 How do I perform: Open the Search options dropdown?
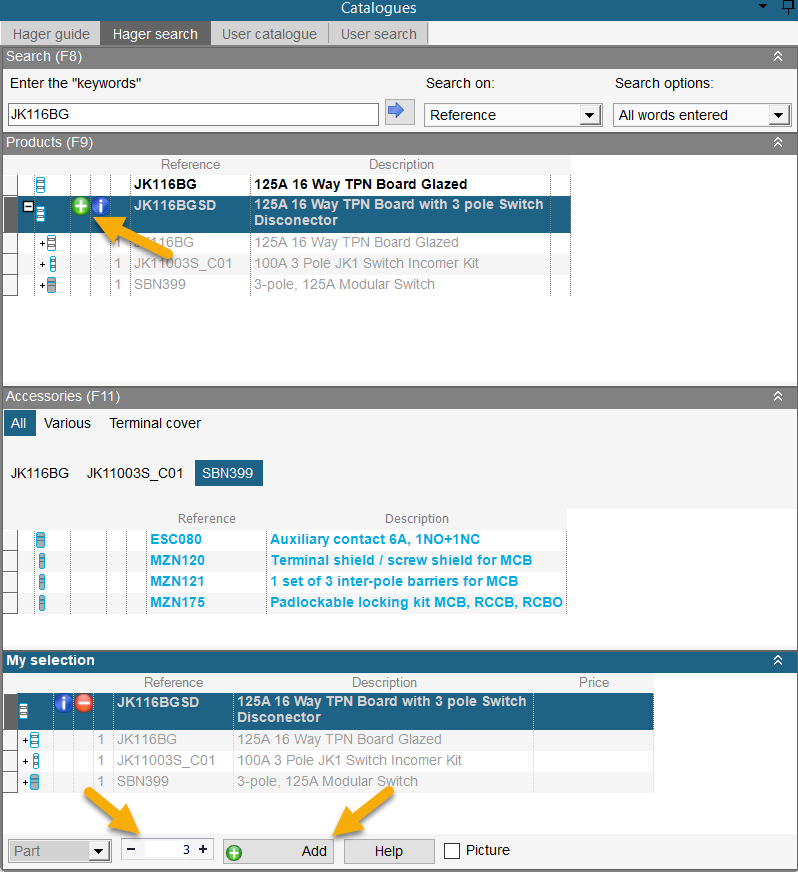tap(779, 115)
